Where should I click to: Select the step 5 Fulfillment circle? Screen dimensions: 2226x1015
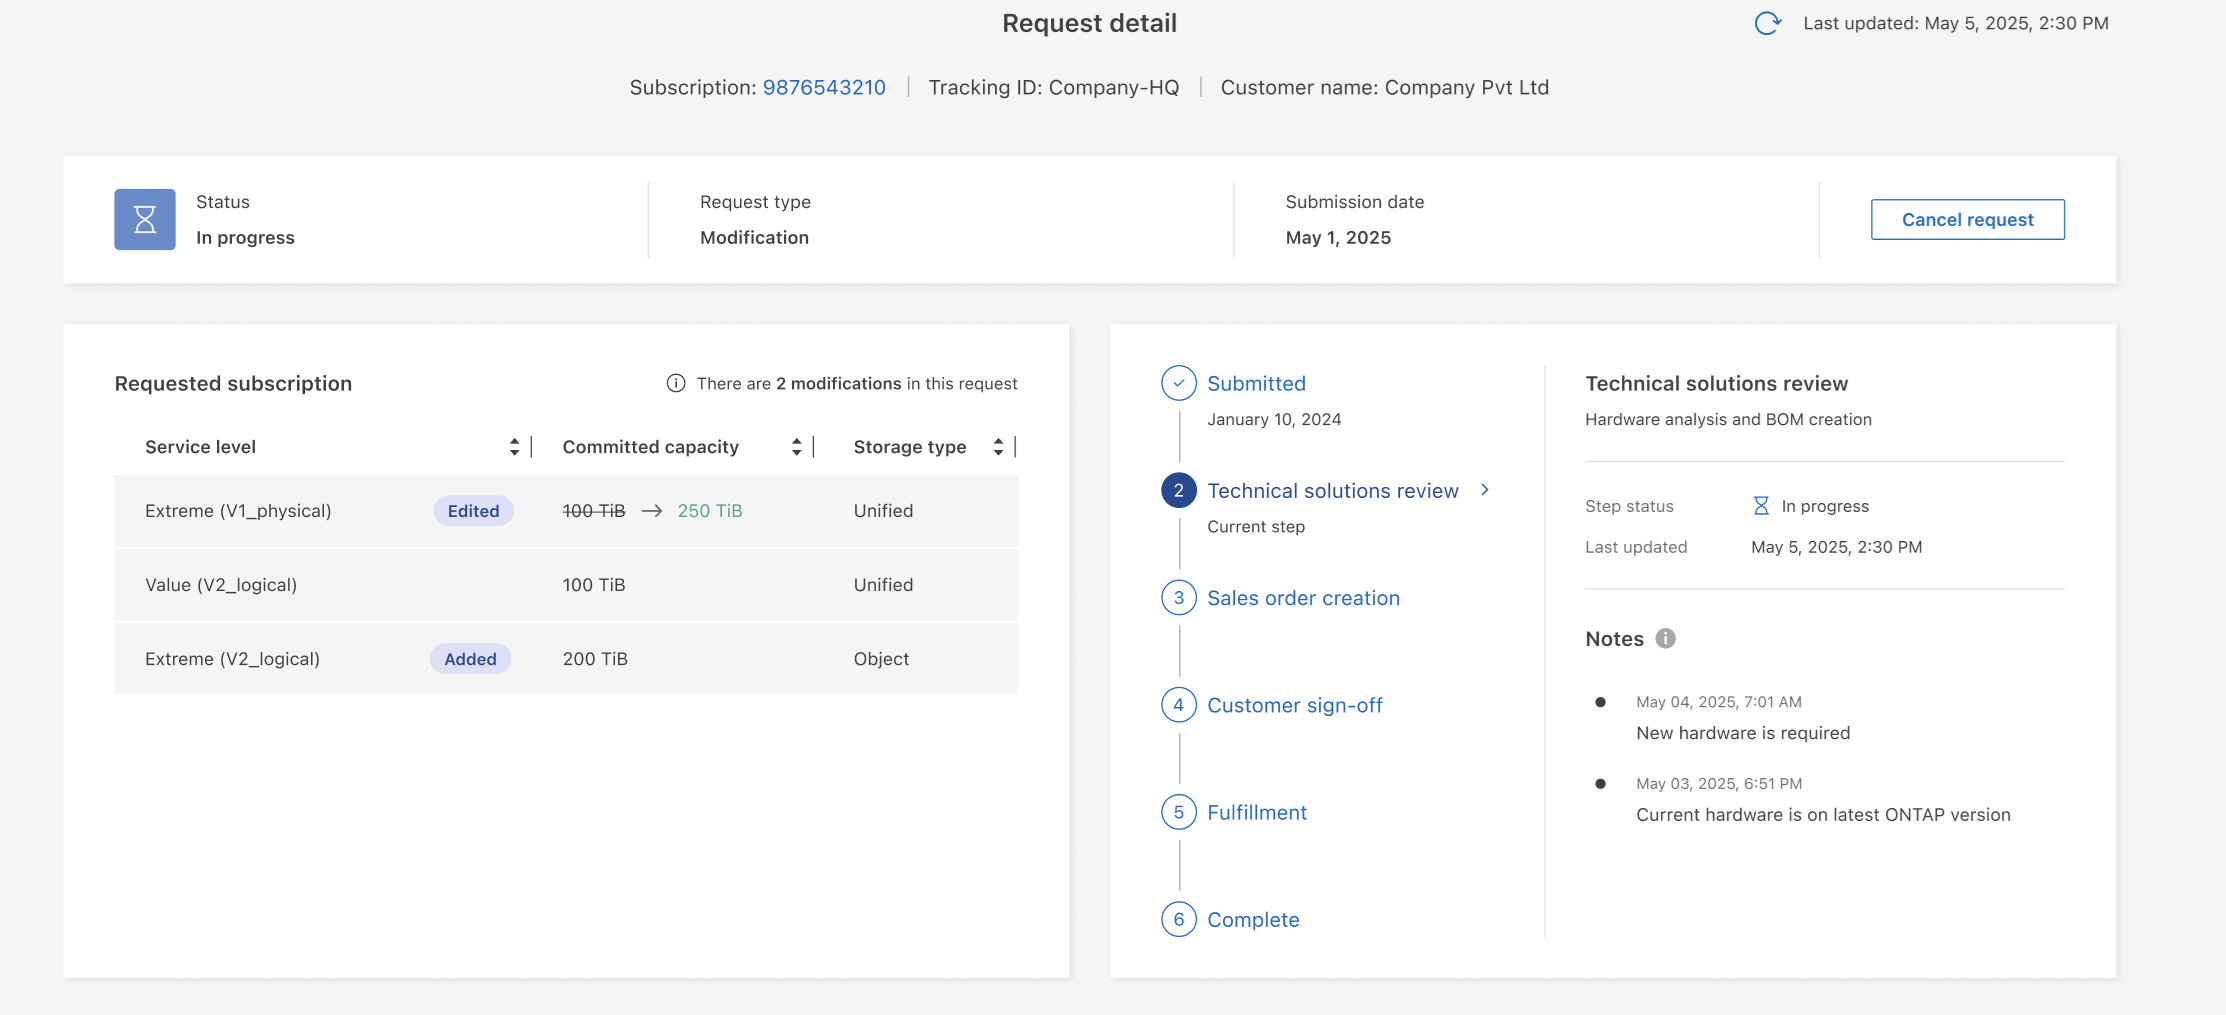1178,812
